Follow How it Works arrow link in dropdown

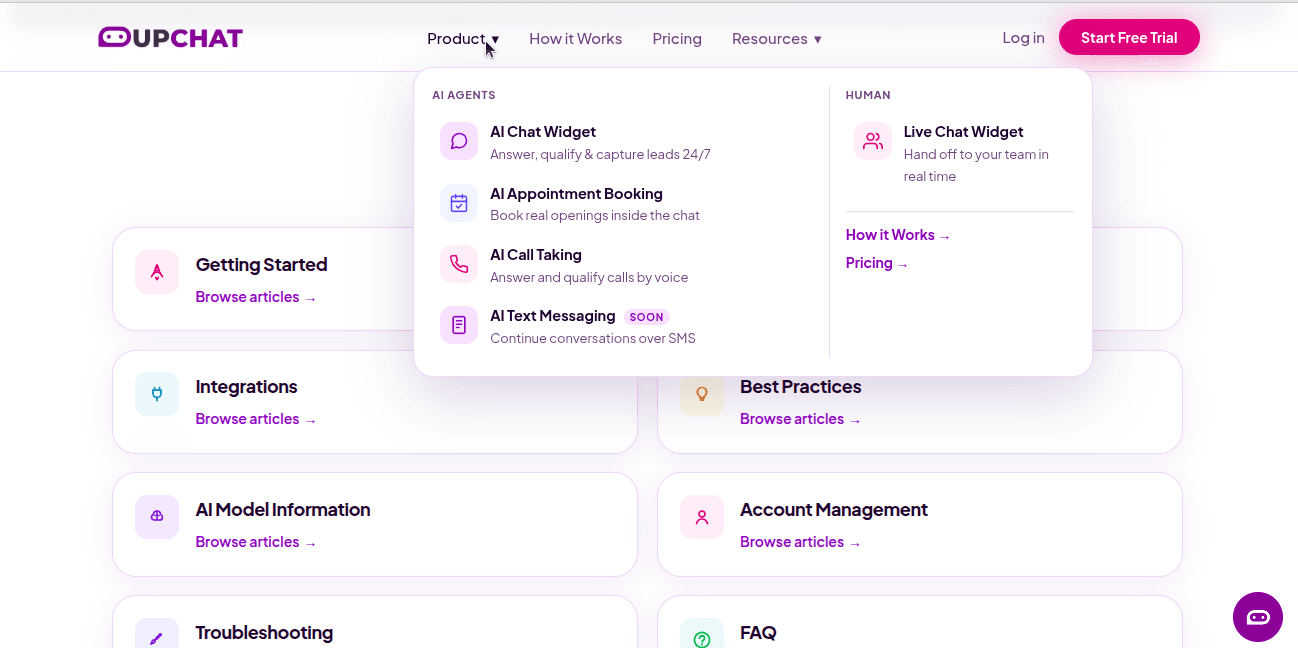pyautogui.click(x=898, y=235)
